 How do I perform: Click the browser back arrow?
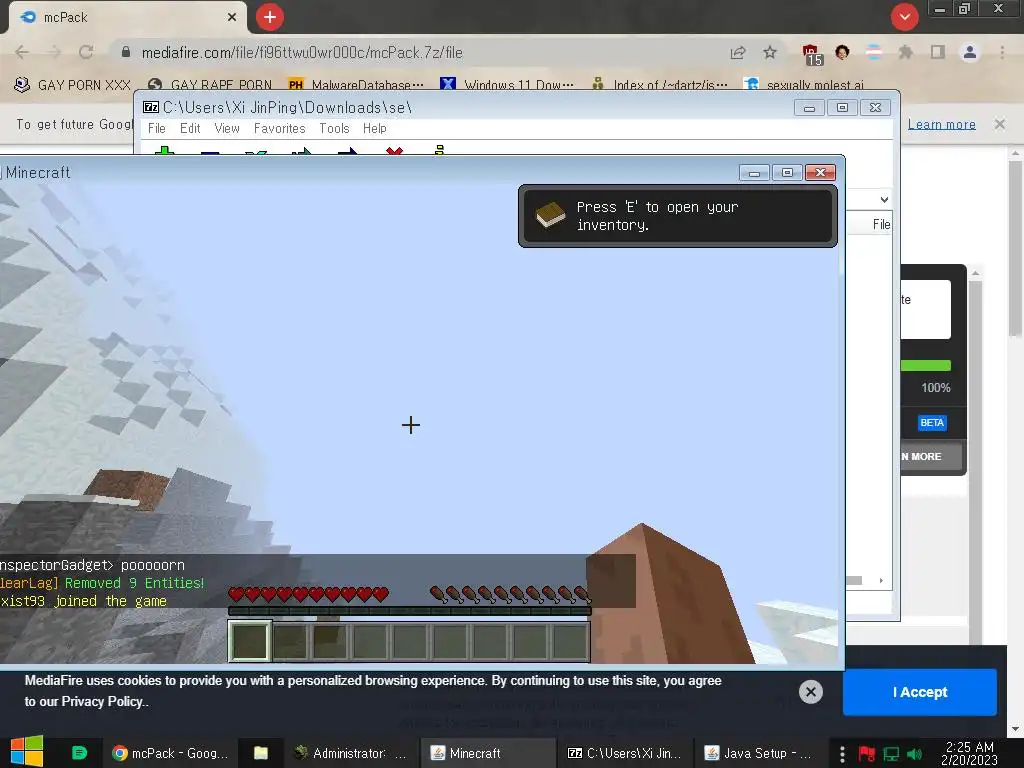pos(22,52)
